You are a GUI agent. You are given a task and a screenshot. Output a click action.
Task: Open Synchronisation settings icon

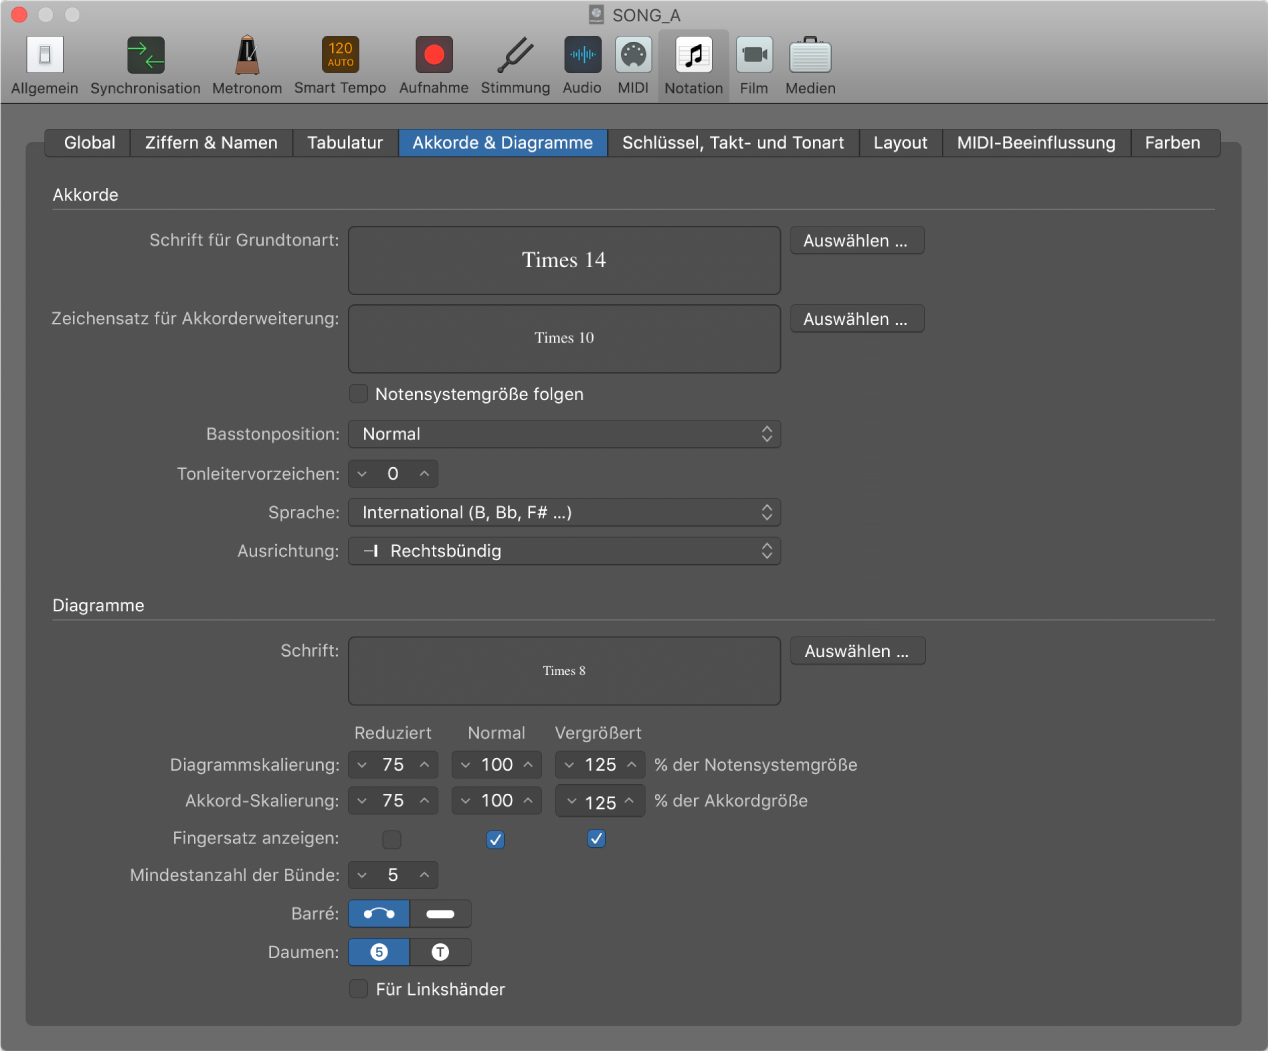[145, 56]
